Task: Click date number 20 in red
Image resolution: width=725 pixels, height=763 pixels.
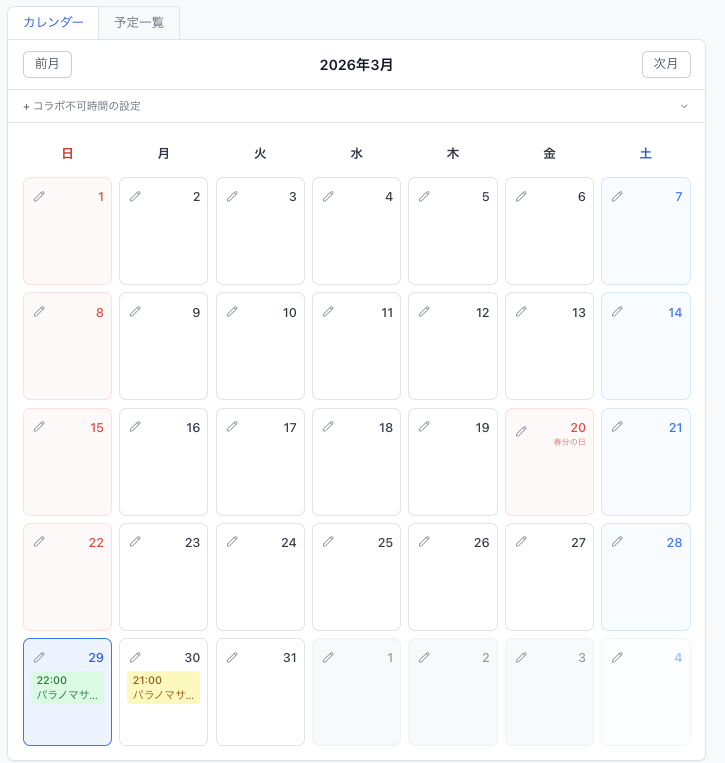Action: [578, 428]
